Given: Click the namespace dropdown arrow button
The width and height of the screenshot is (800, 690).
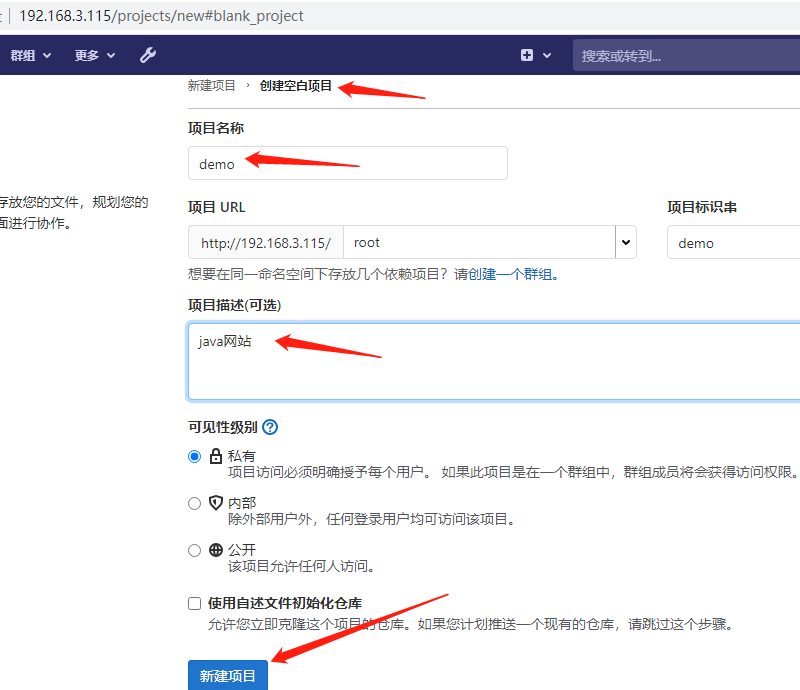Looking at the screenshot, I should (626, 242).
